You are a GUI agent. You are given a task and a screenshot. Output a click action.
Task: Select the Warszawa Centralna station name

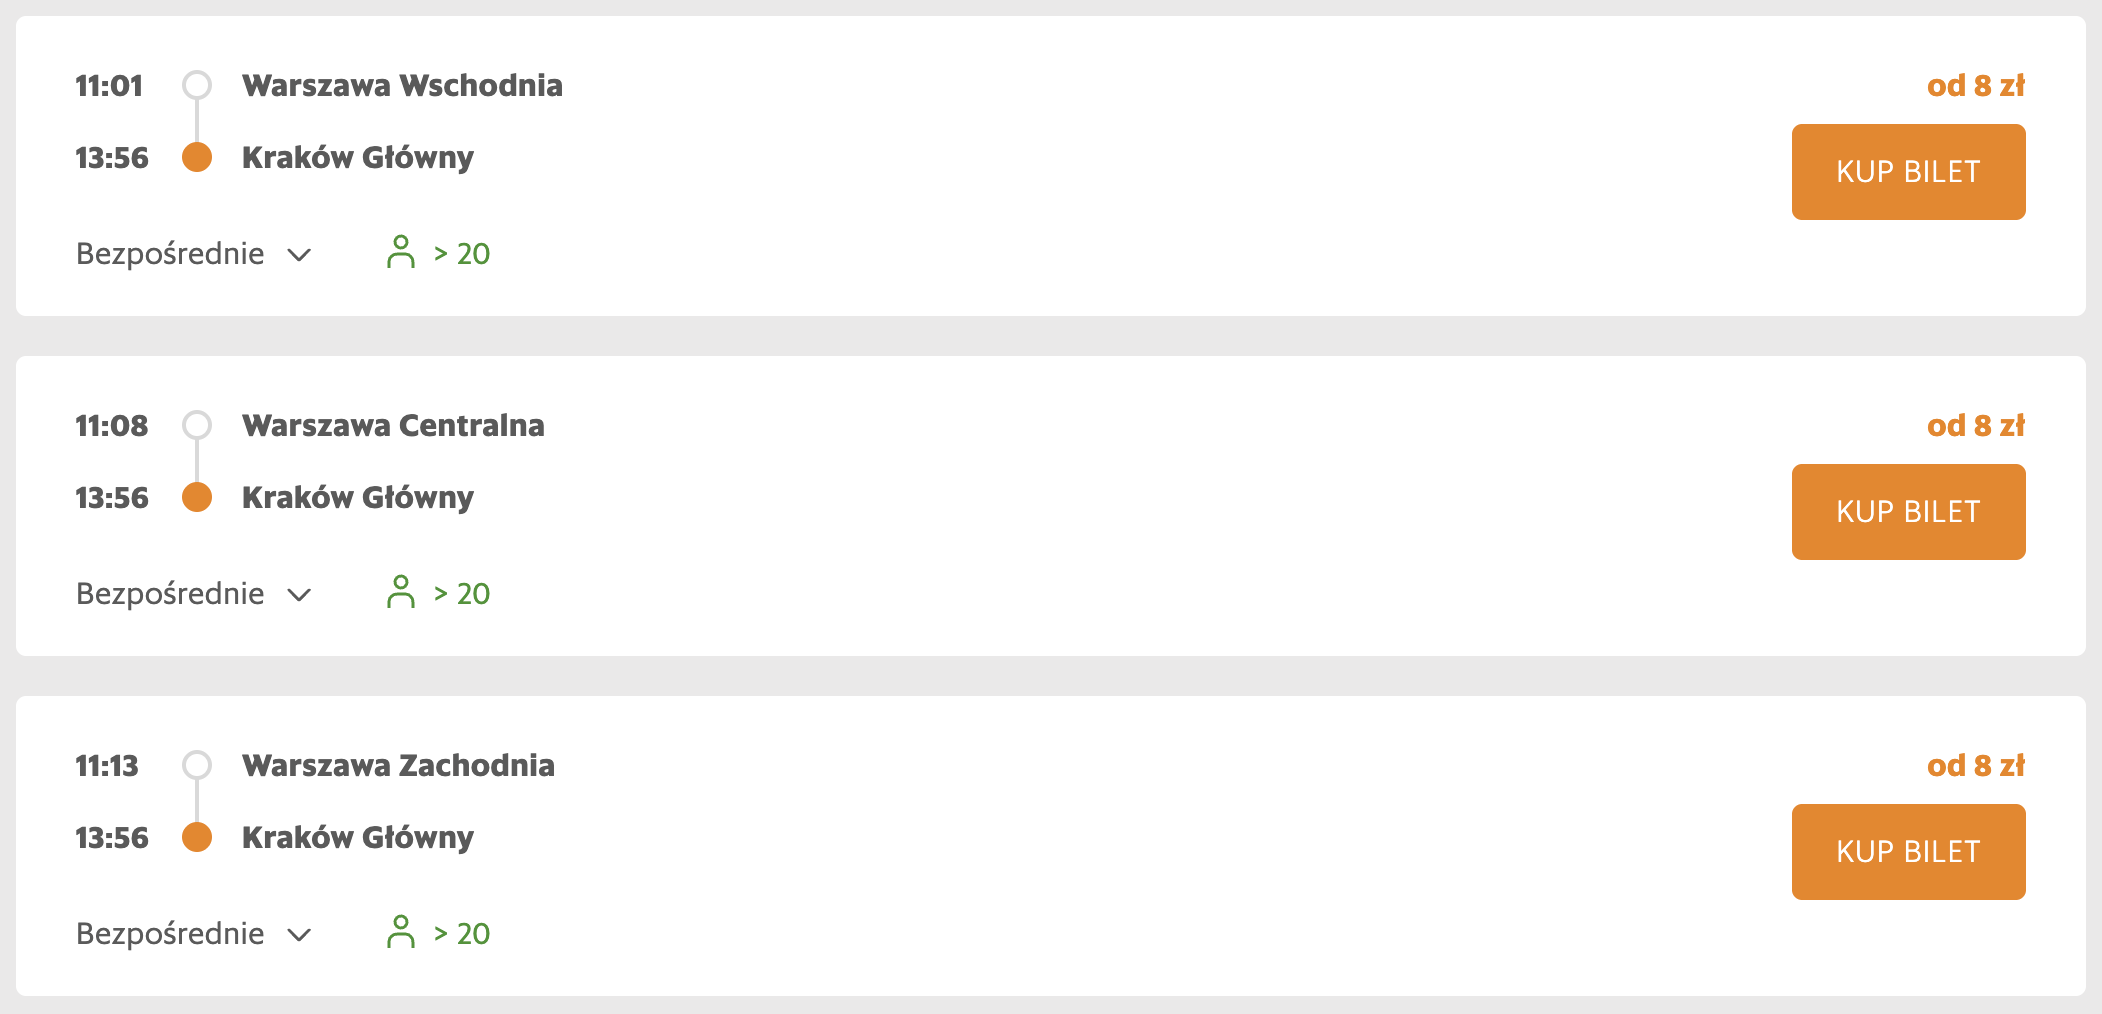click(x=393, y=426)
